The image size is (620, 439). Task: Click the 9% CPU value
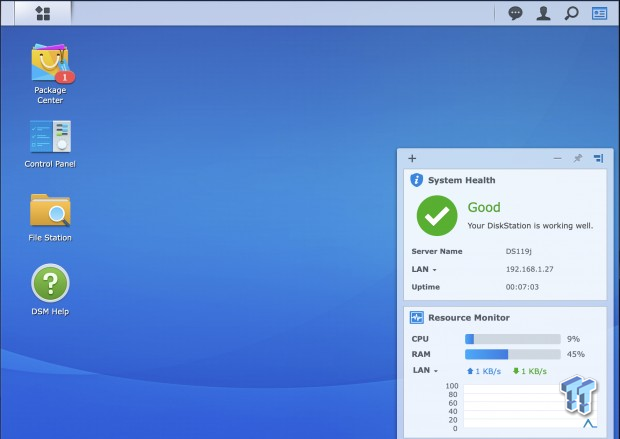573,339
